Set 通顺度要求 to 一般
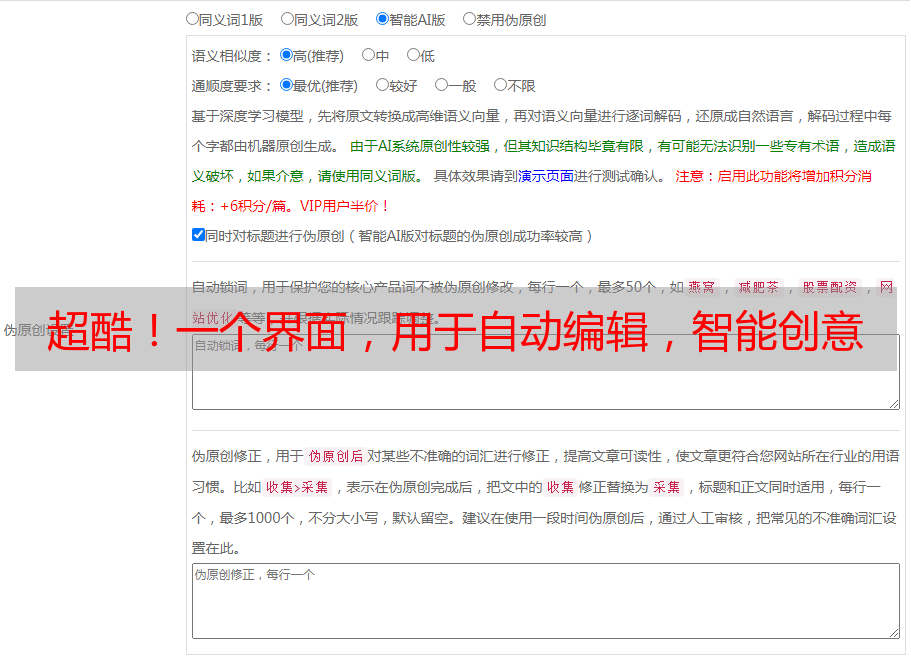The image size is (911, 658). click(x=442, y=85)
